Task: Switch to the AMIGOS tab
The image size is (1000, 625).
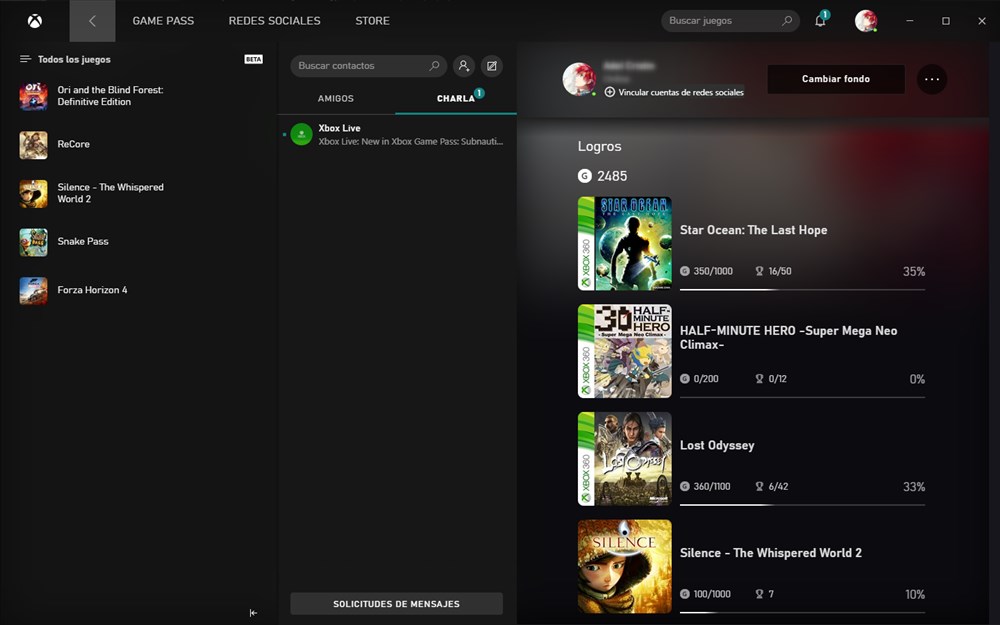Action: pos(335,98)
